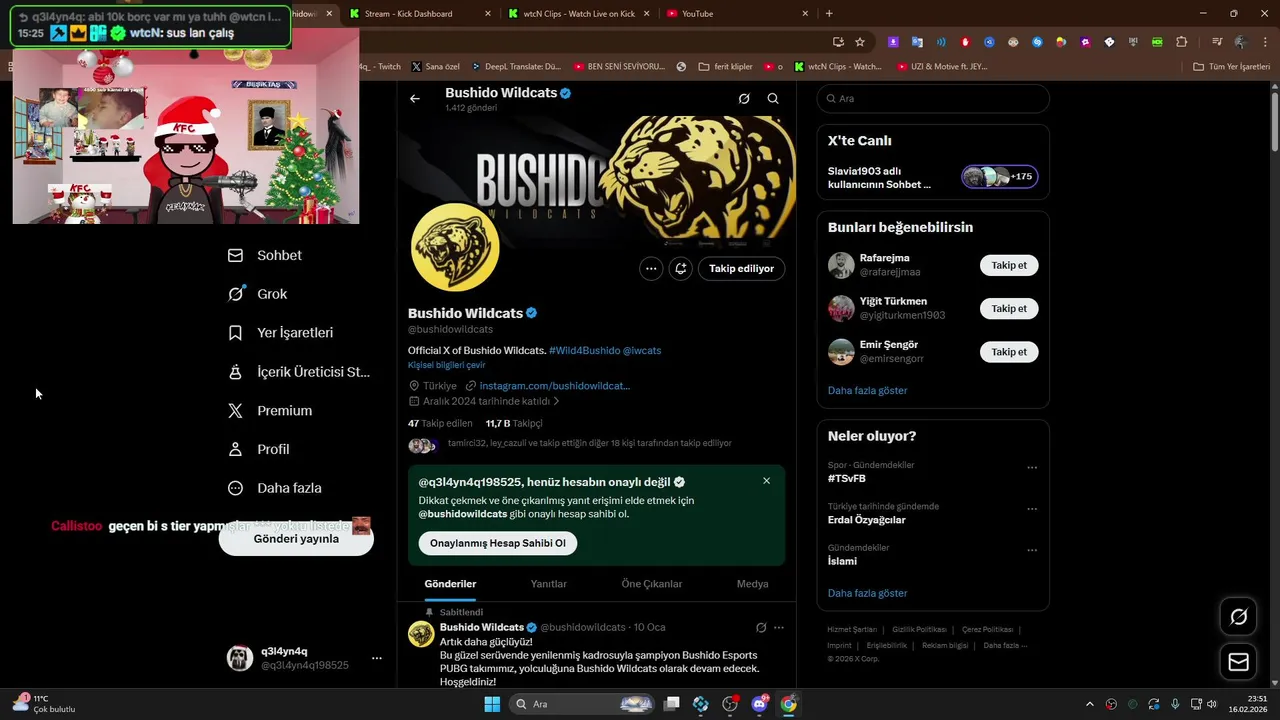Follow Rafarejma with Takip et
This screenshot has height=720, width=1280.
(1009, 265)
